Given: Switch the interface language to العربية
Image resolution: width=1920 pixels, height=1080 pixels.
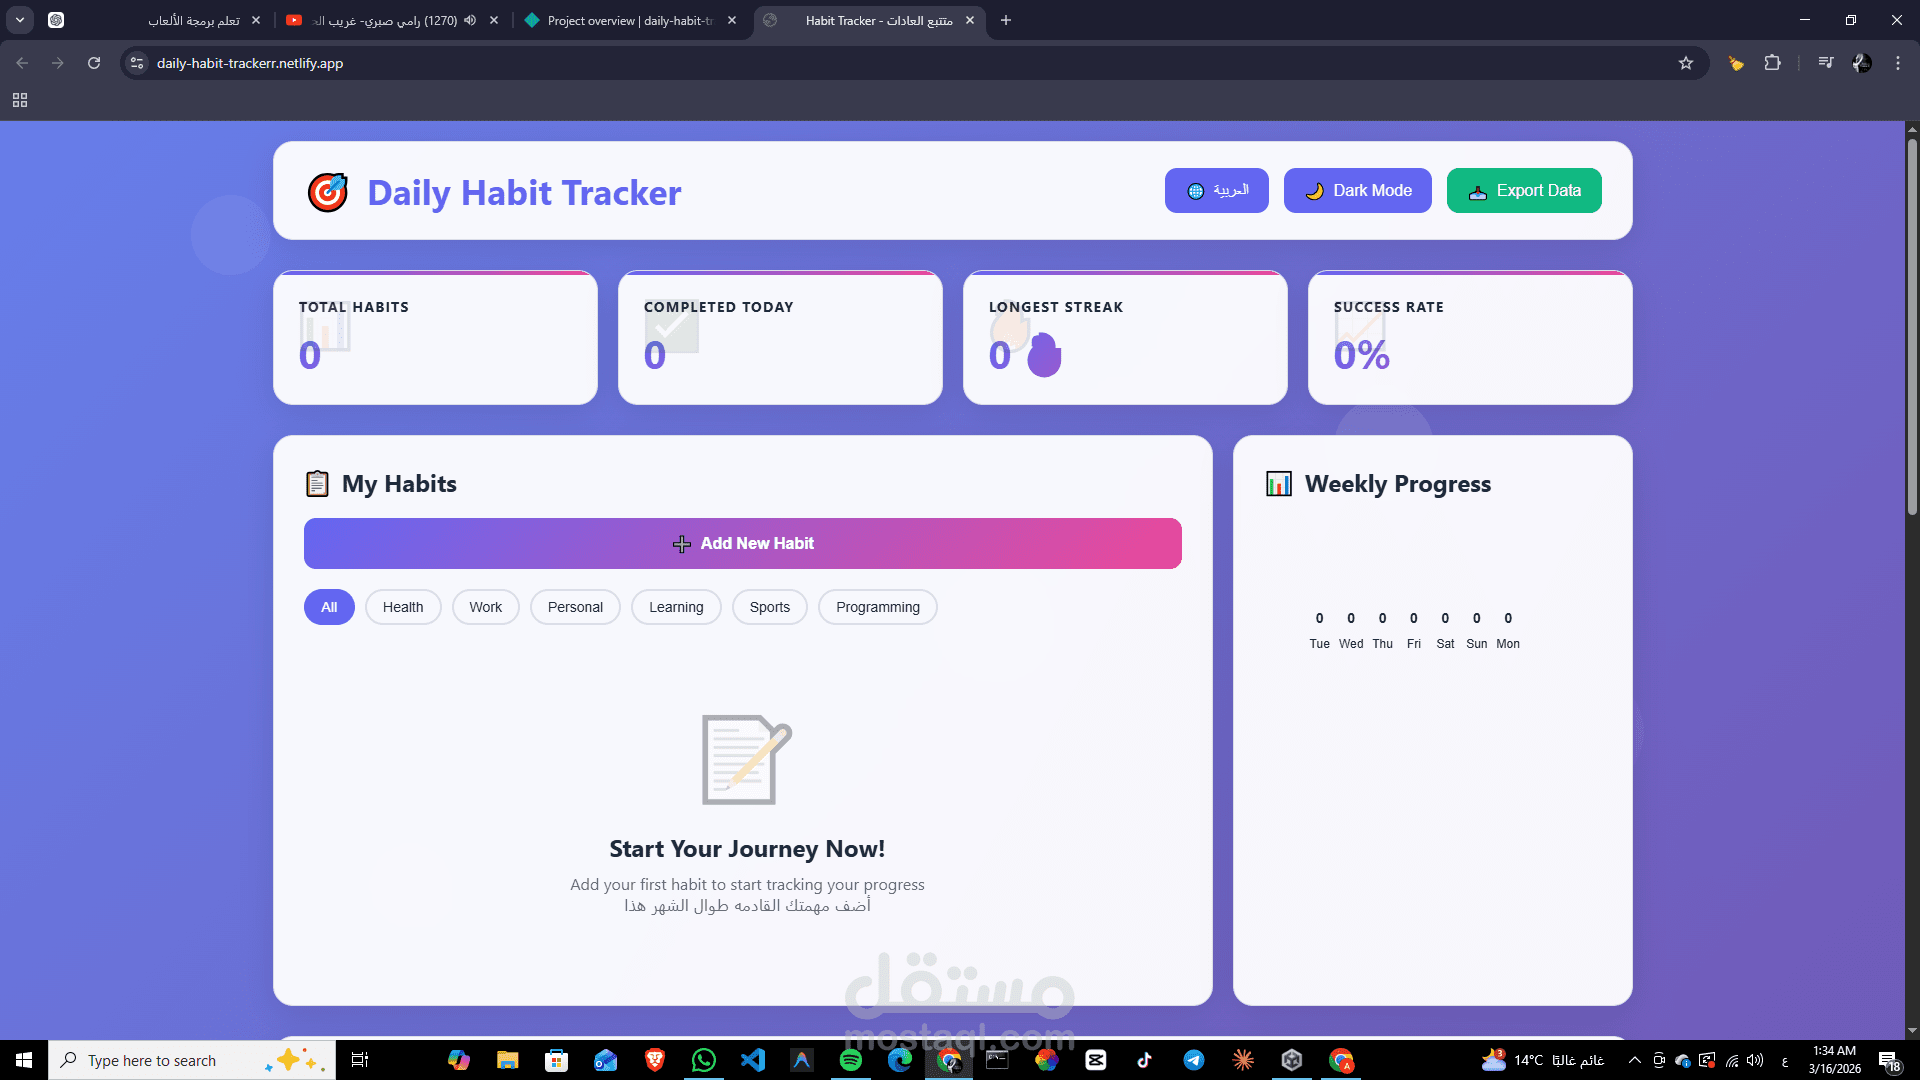Looking at the screenshot, I should [x=1216, y=190].
